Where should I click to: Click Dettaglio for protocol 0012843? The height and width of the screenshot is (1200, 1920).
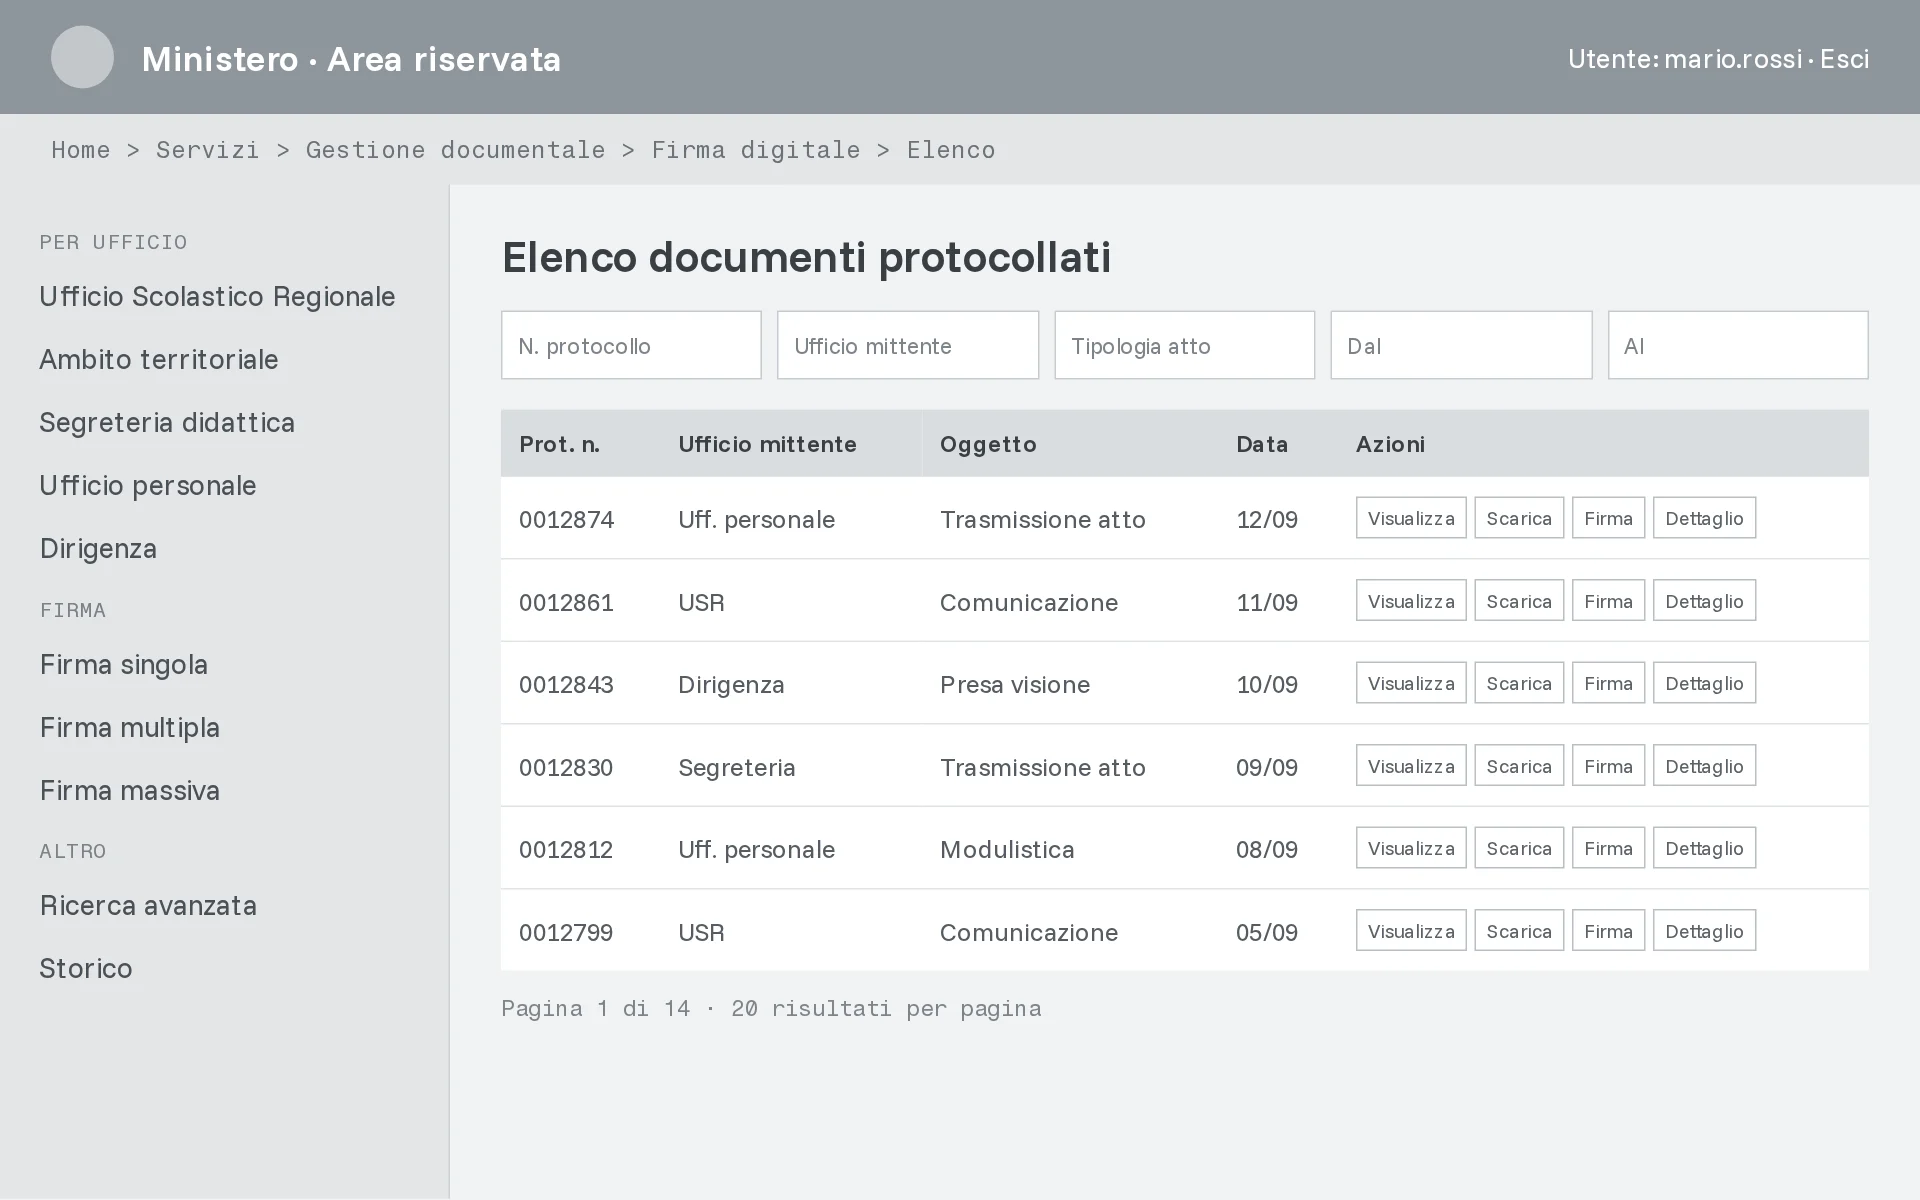tap(1704, 683)
